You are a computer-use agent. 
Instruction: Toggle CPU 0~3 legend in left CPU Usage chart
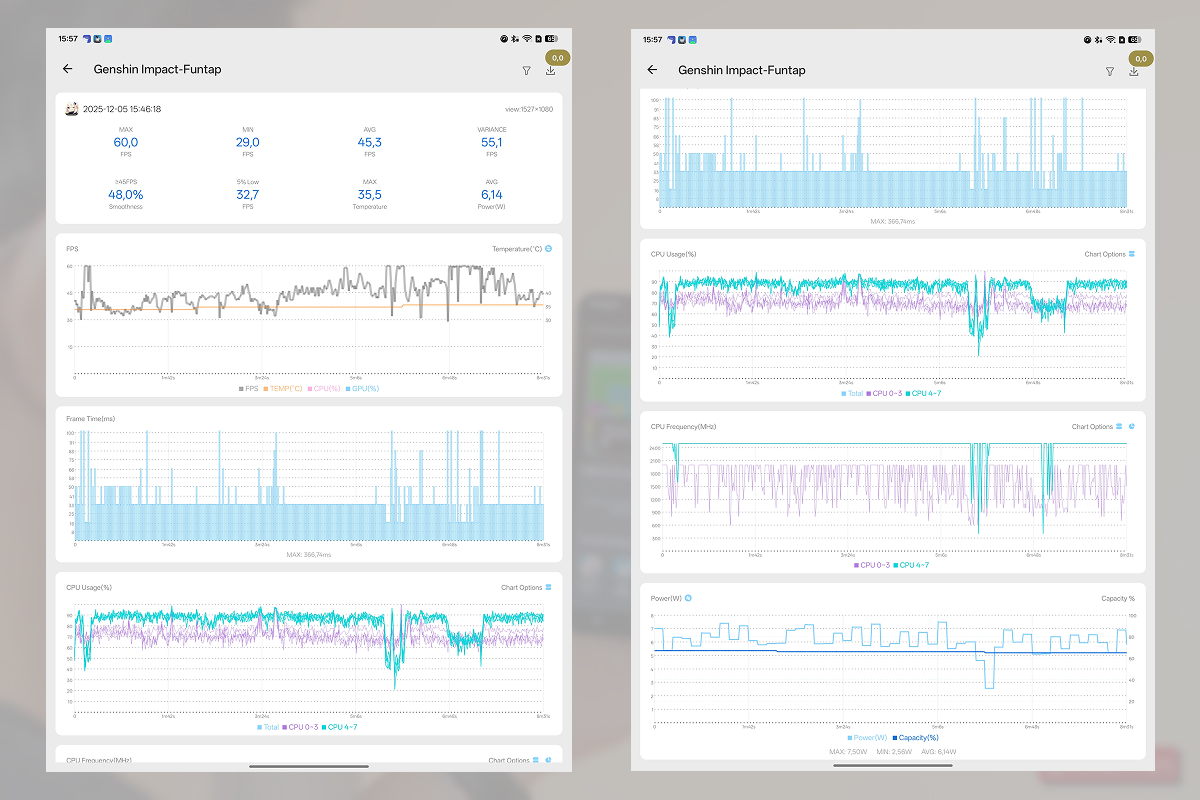301,727
